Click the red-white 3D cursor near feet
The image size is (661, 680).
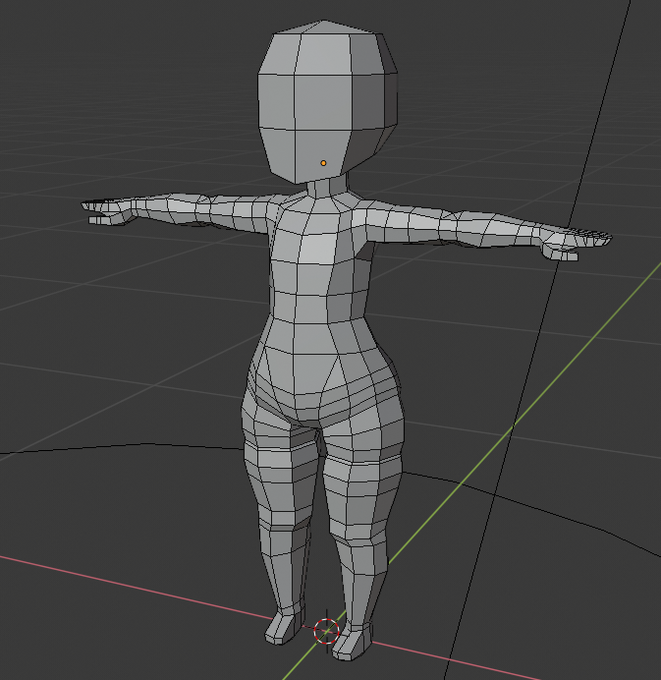coord(326,631)
